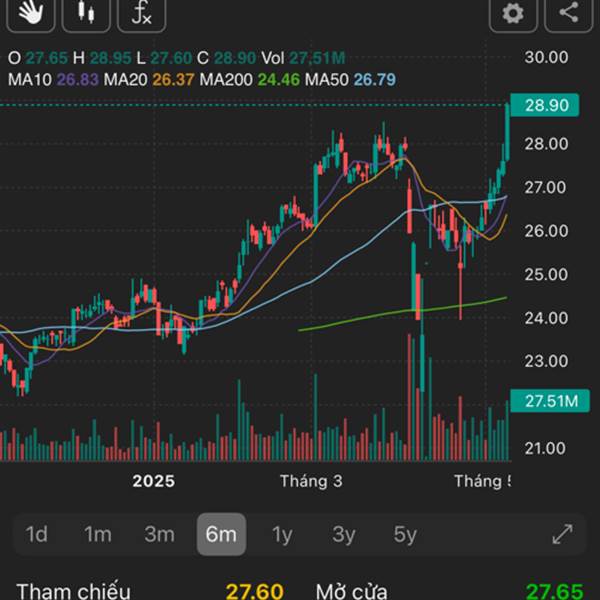Image resolution: width=600 pixels, height=600 pixels.
Task: Open the candlestick chart type icon
Action: point(86,13)
